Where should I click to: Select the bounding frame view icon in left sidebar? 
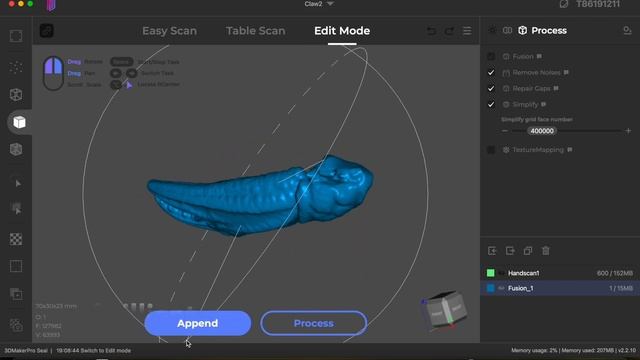[x=16, y=36]
